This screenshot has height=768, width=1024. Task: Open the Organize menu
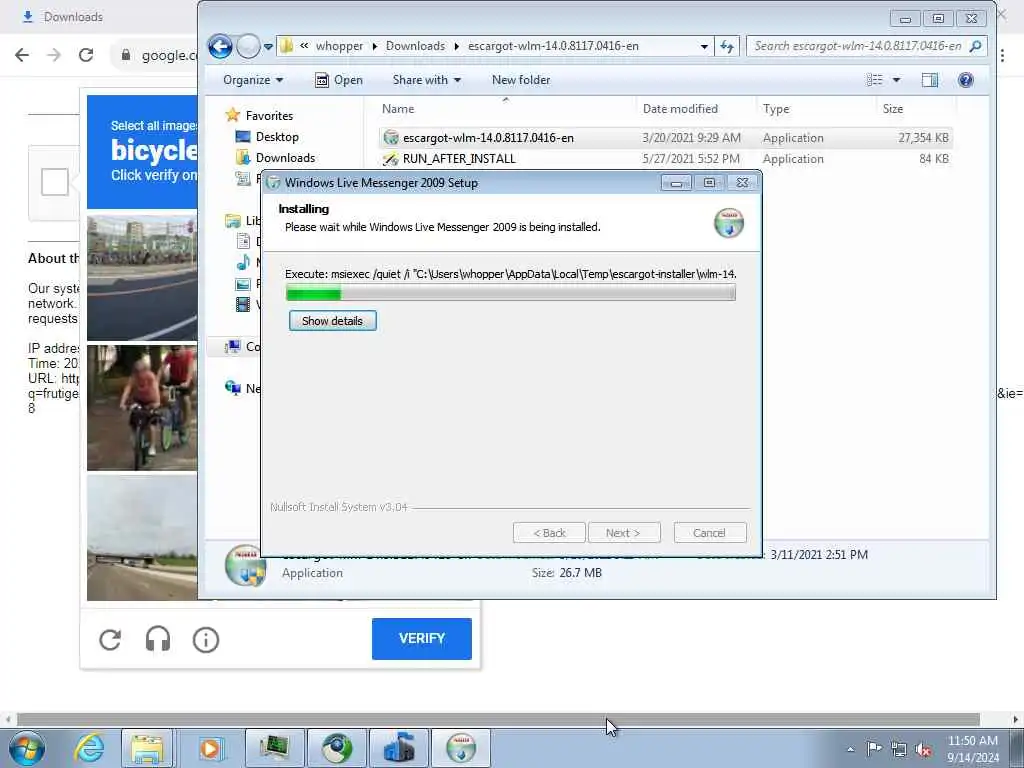253,80
